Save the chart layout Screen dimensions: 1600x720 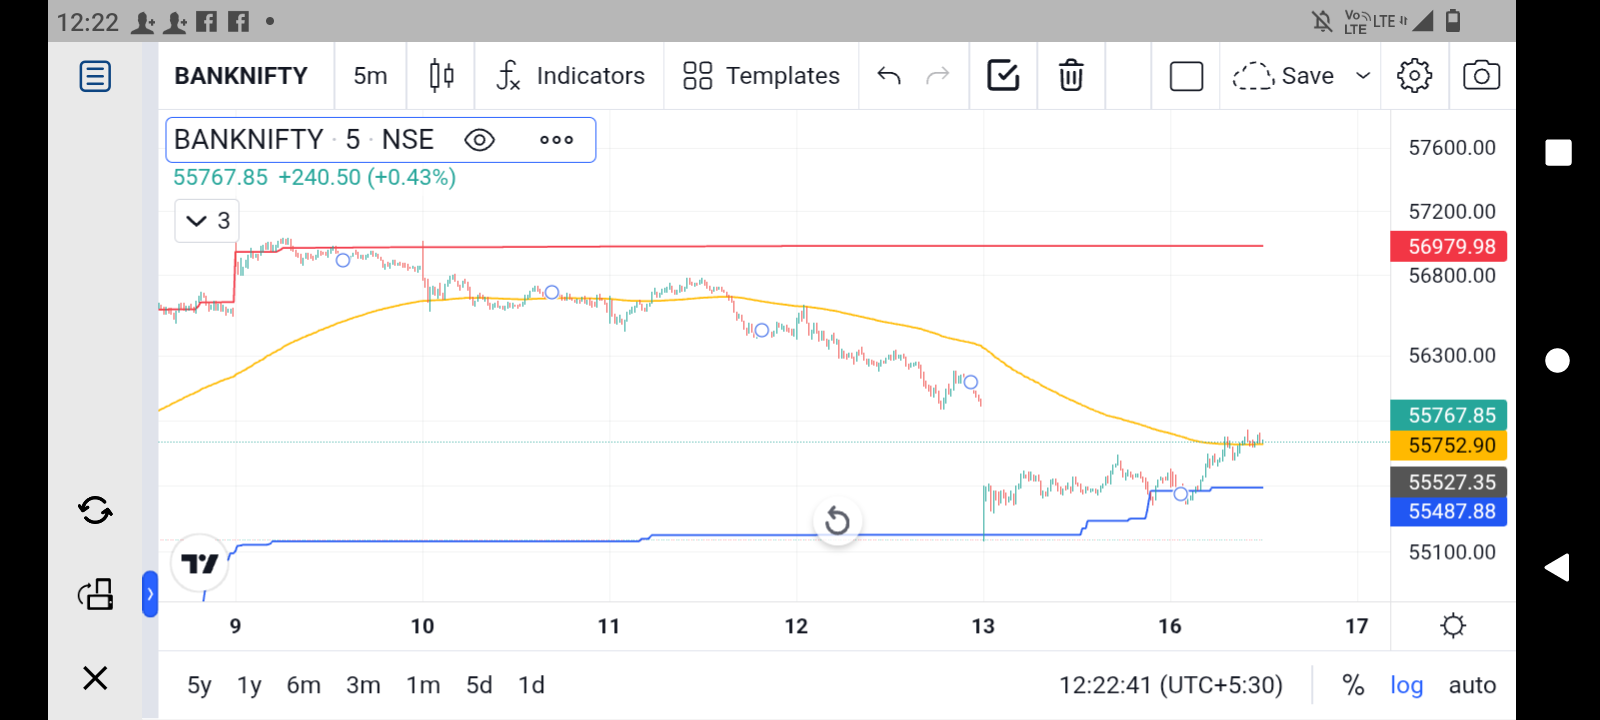point(1284,76)
